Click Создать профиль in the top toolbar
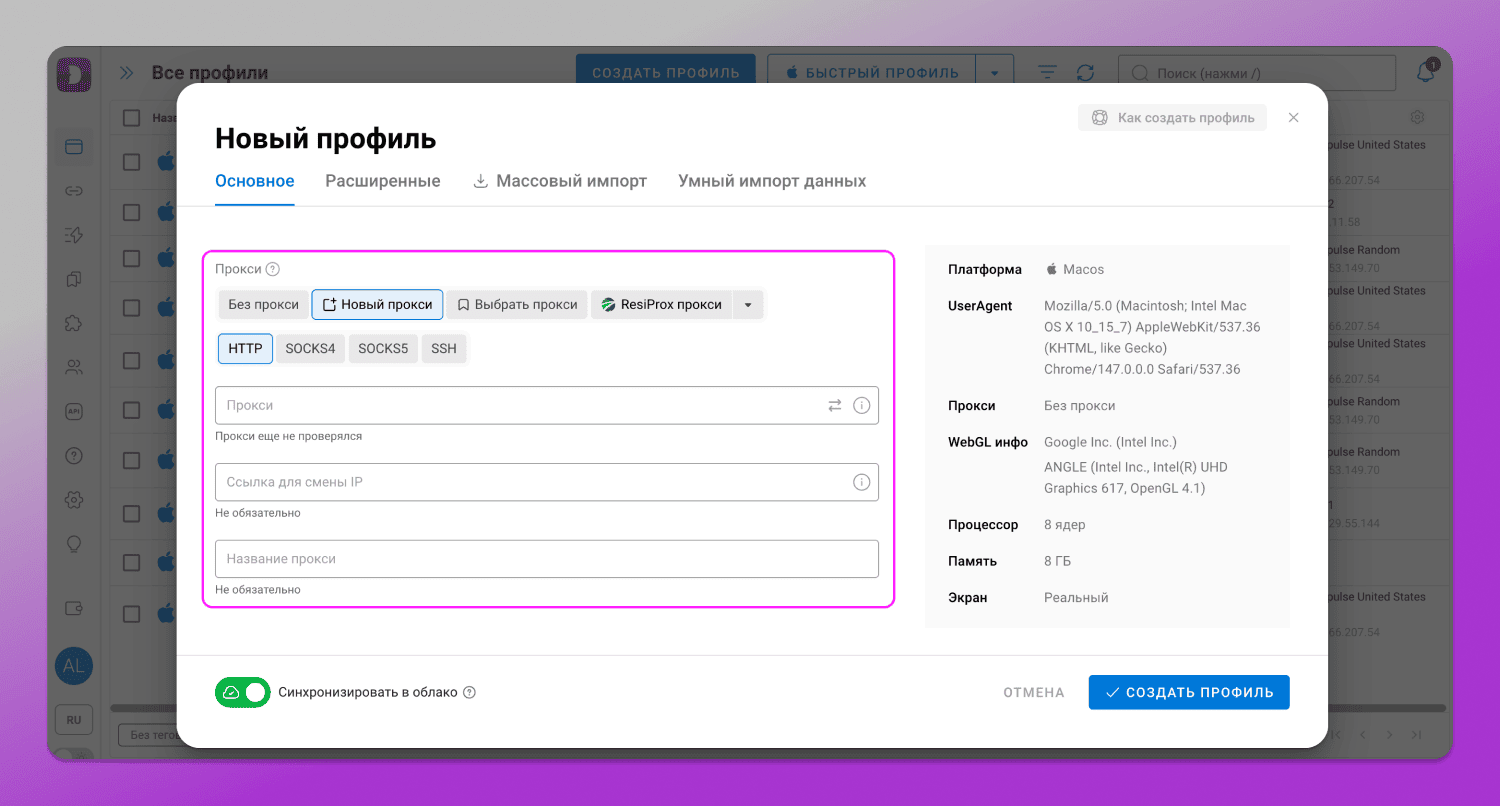 point(666,73)
